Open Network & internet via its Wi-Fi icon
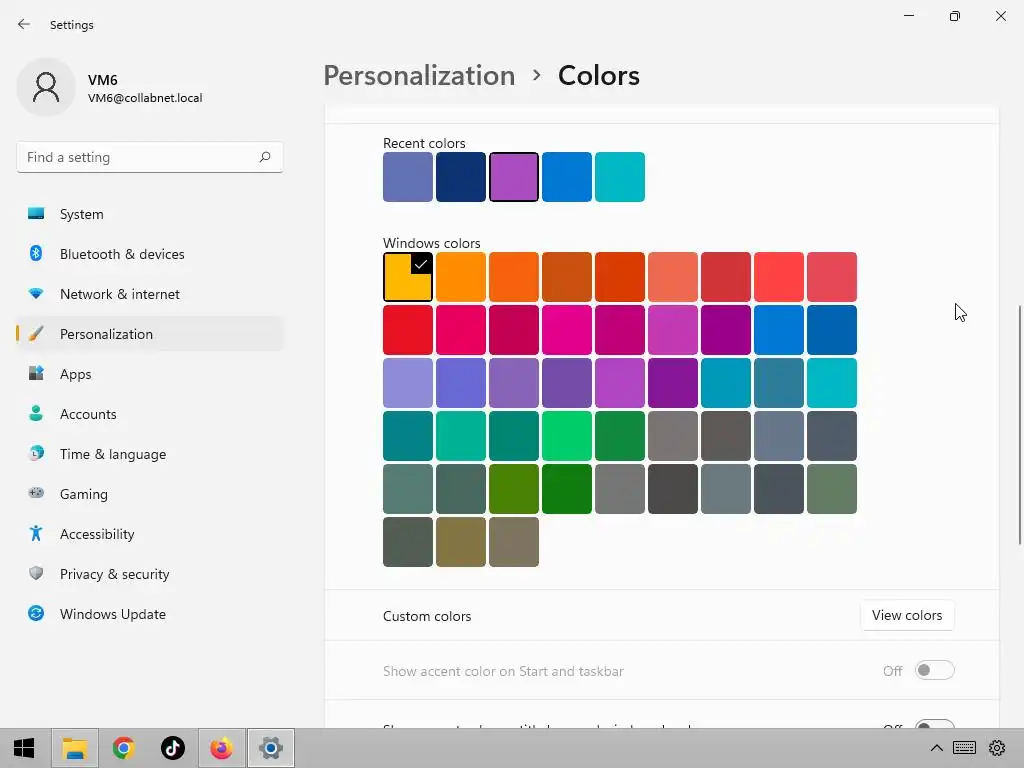This screenshot has height=768, width=1024. [x=36, y=294]
